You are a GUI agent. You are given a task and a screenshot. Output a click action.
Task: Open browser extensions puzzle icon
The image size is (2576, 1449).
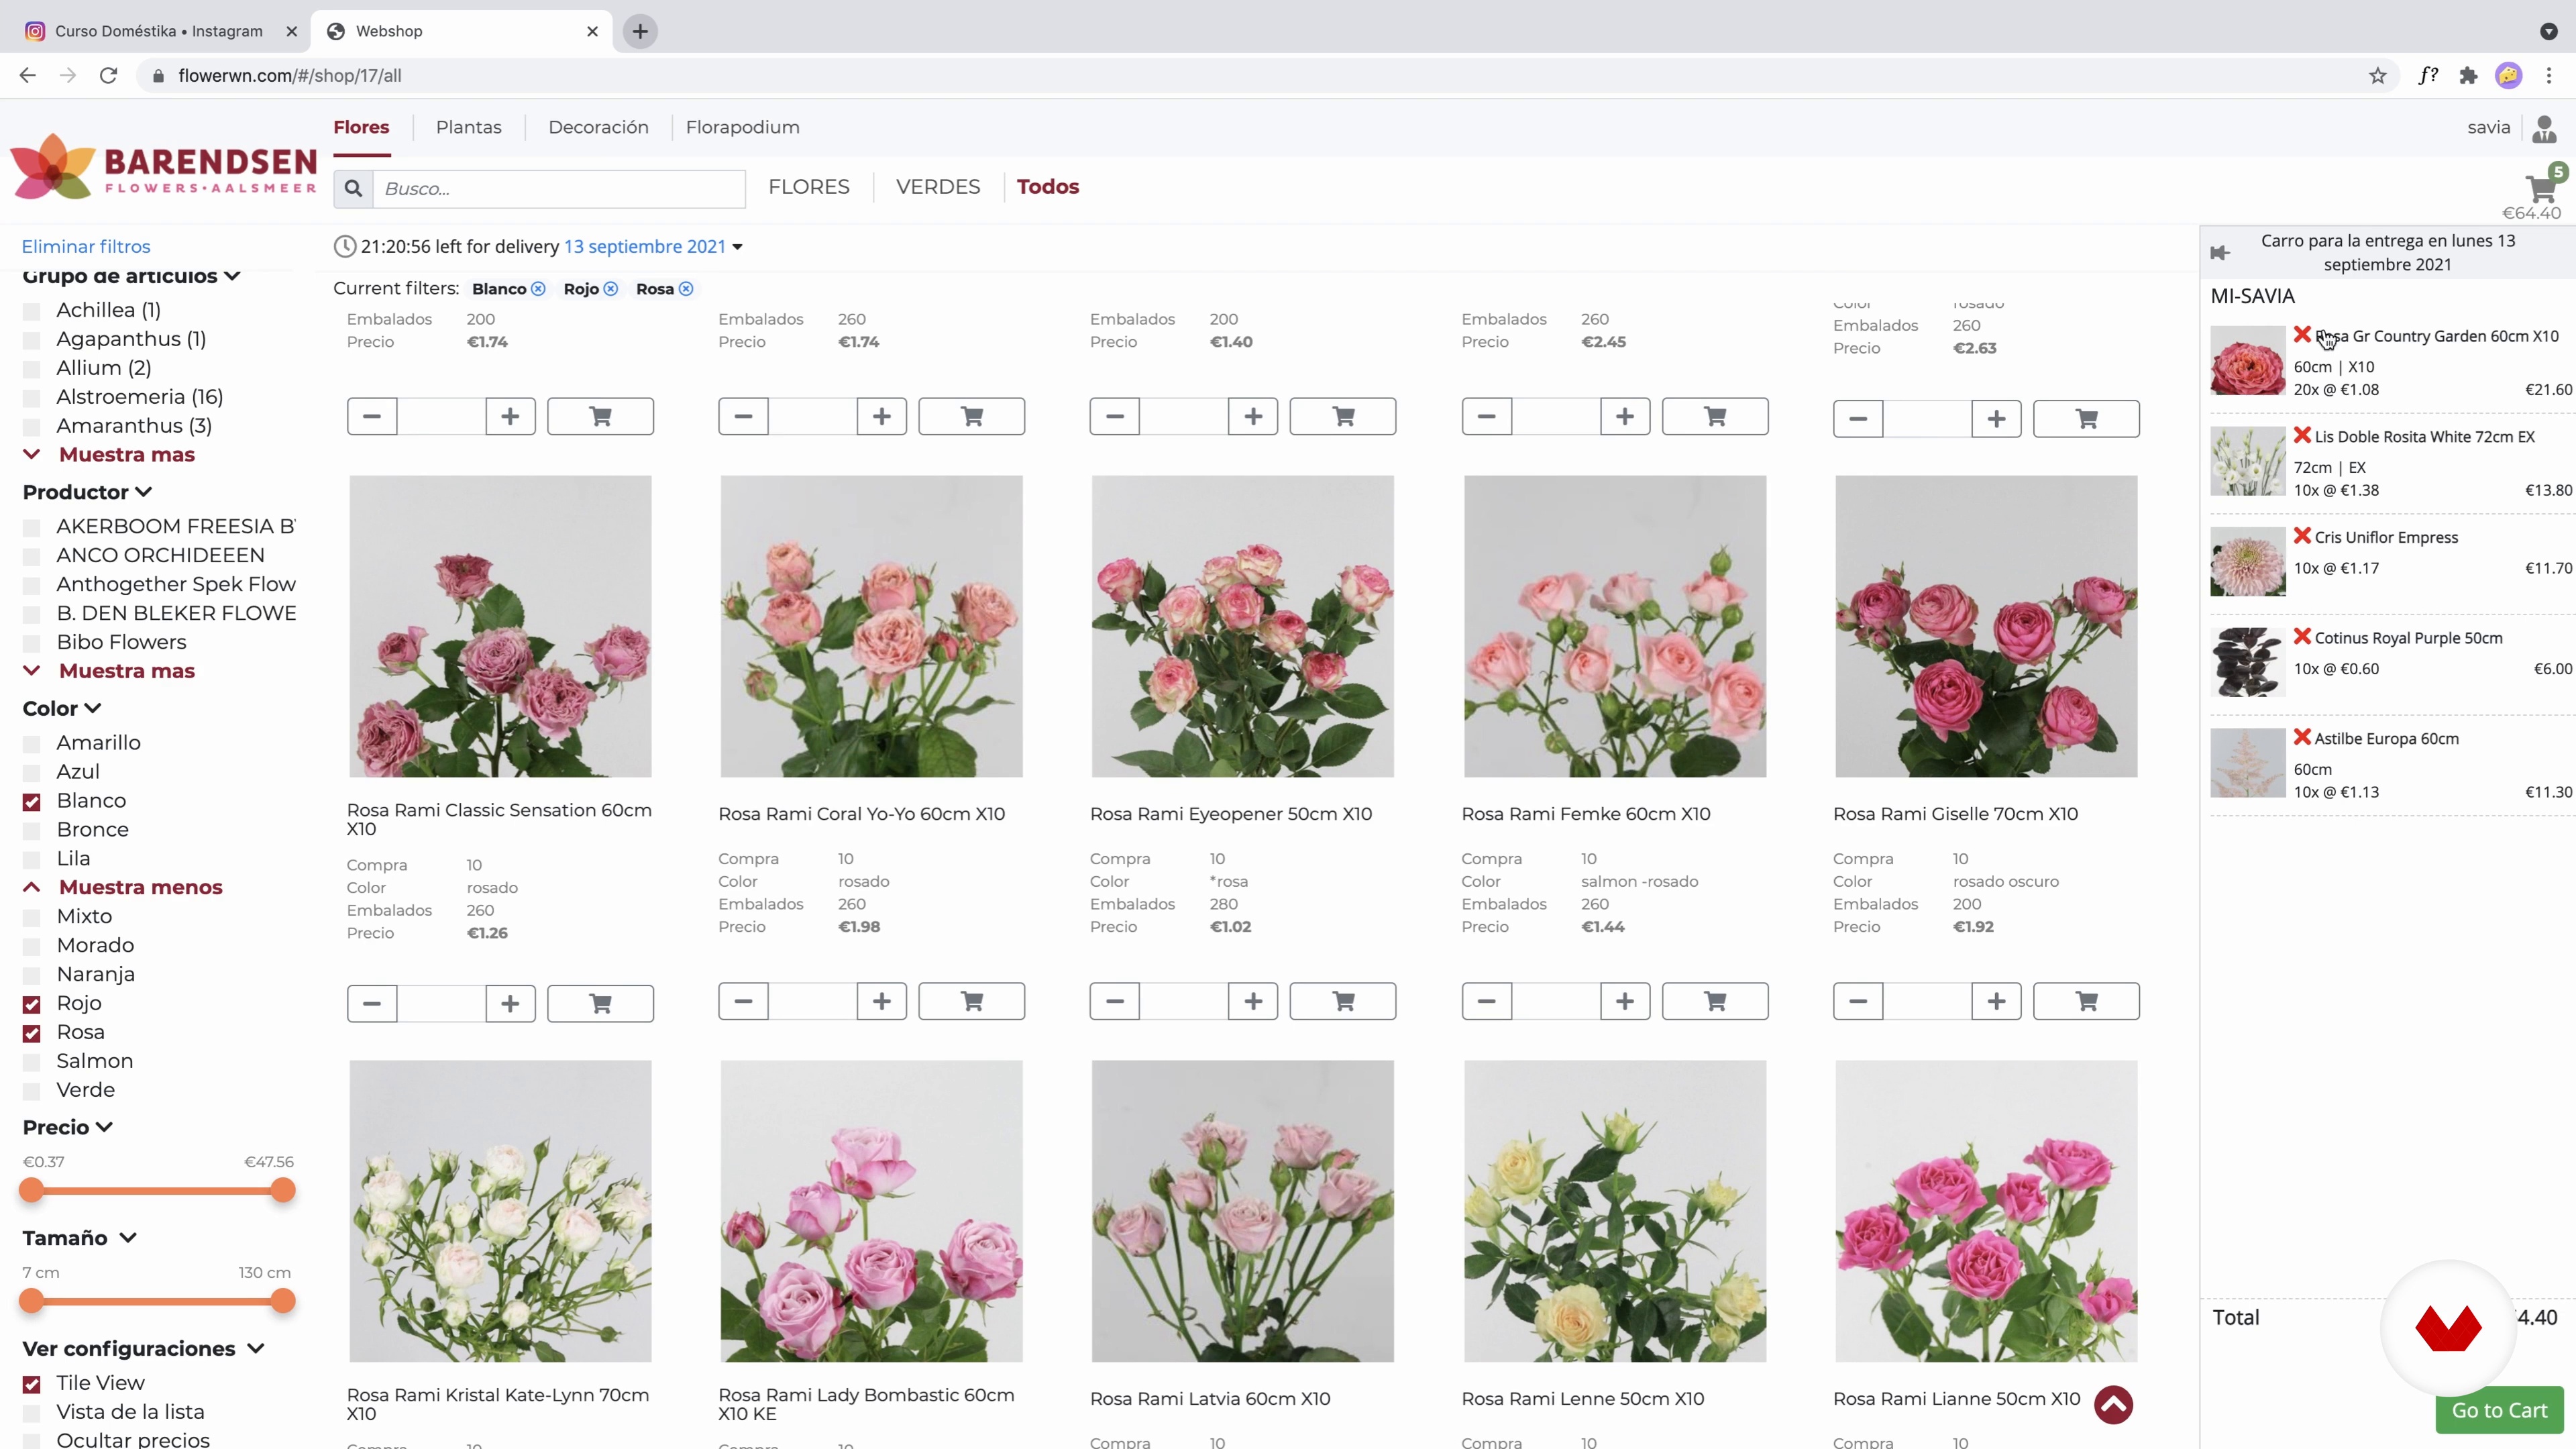2468,76
